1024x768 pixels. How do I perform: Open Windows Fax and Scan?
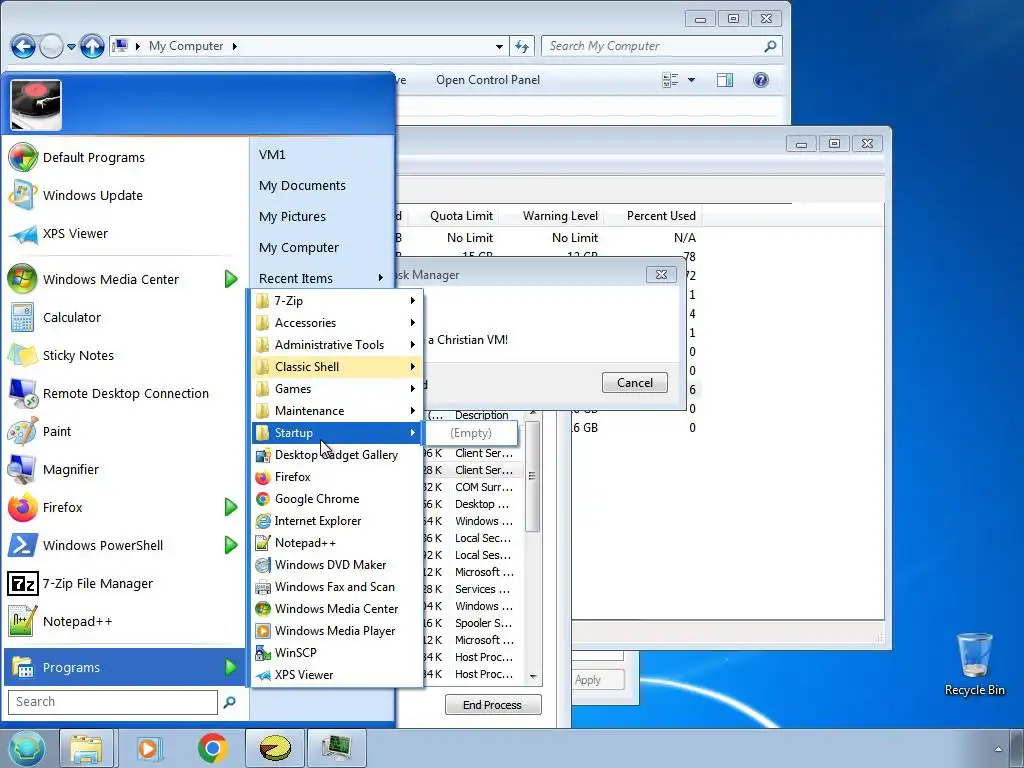pyautogui.click(x=336, y=587)
